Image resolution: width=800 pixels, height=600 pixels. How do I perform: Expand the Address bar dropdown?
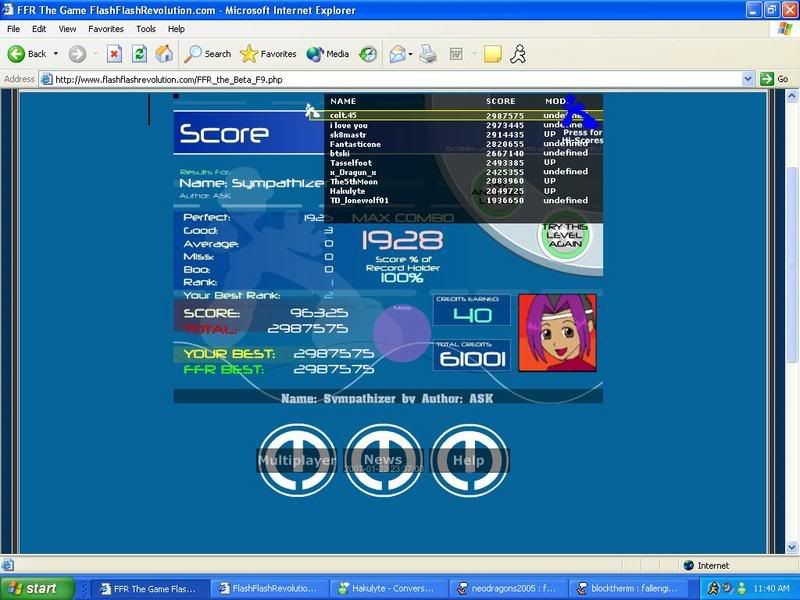tap(748, 79)
